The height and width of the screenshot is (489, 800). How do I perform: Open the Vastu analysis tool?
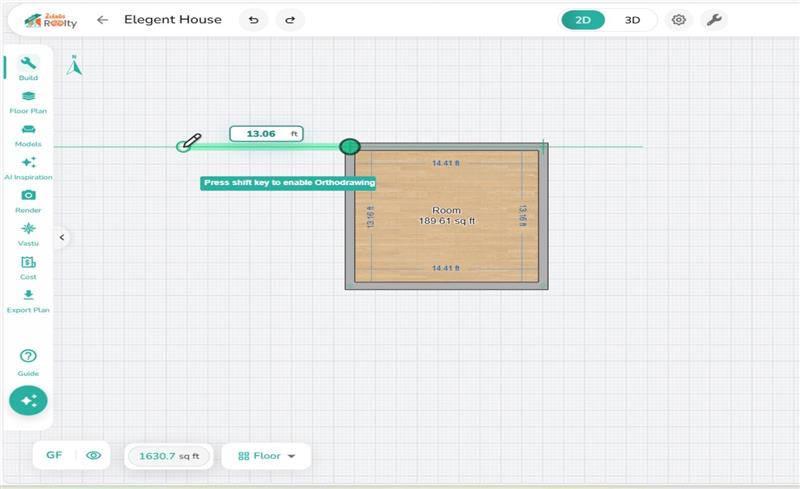(x=28, y=233)
